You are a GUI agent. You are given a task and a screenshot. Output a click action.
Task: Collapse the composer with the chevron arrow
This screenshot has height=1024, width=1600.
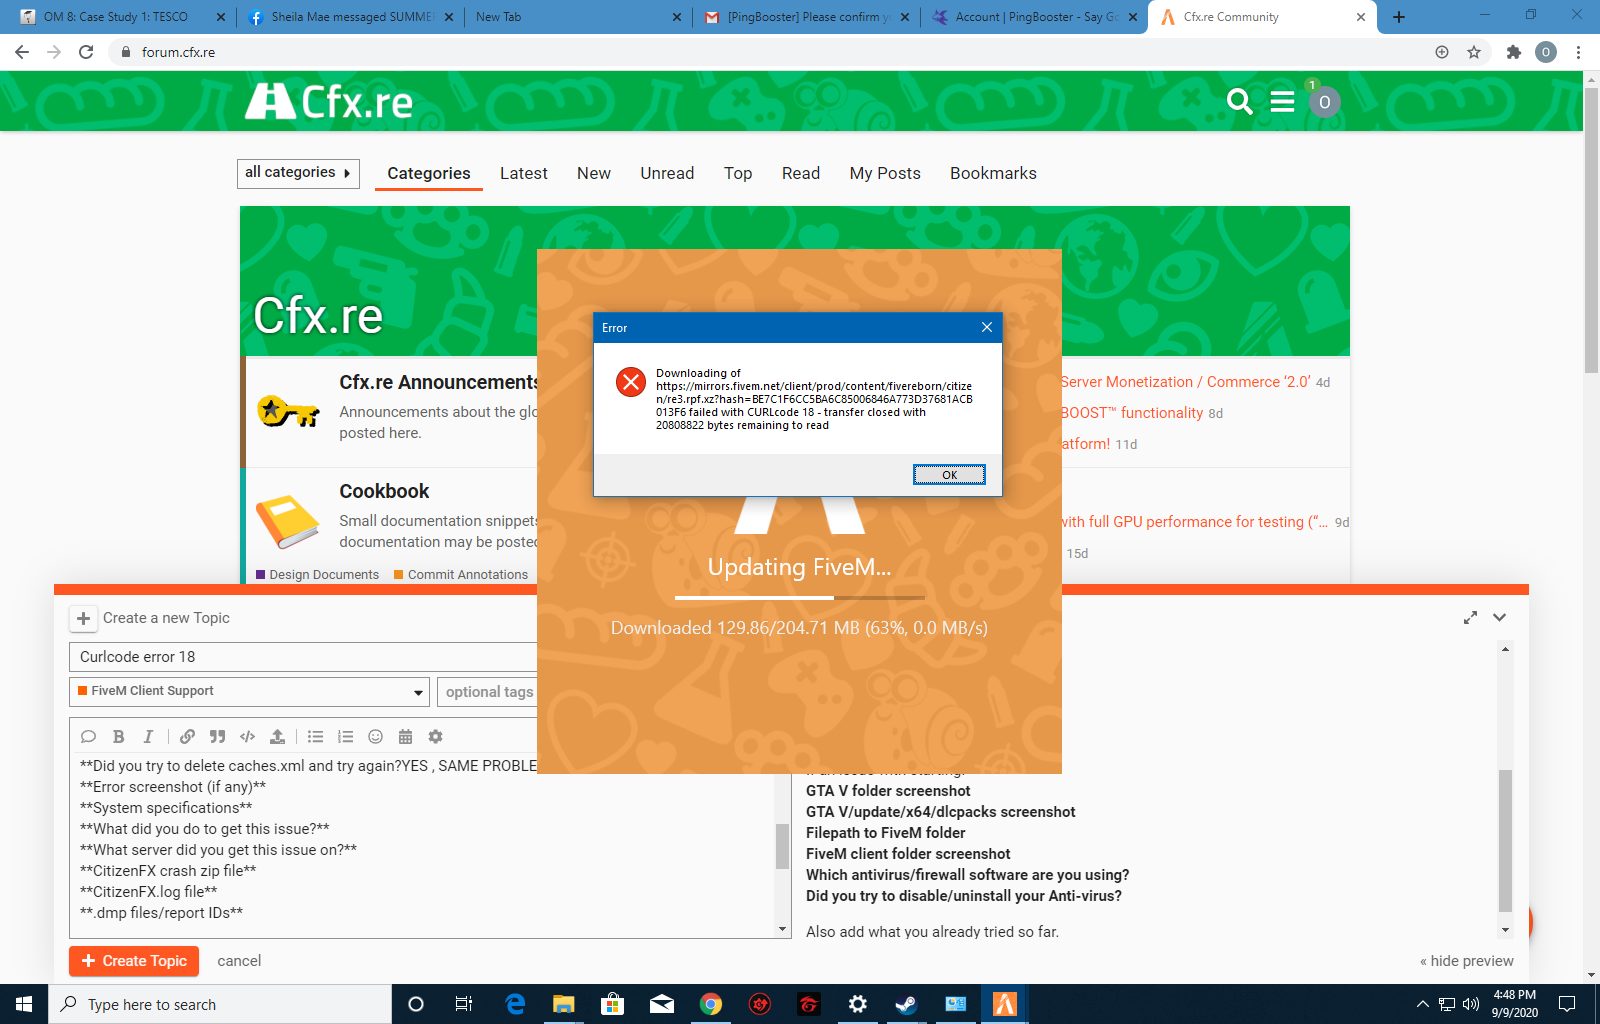coord(1500,617)
